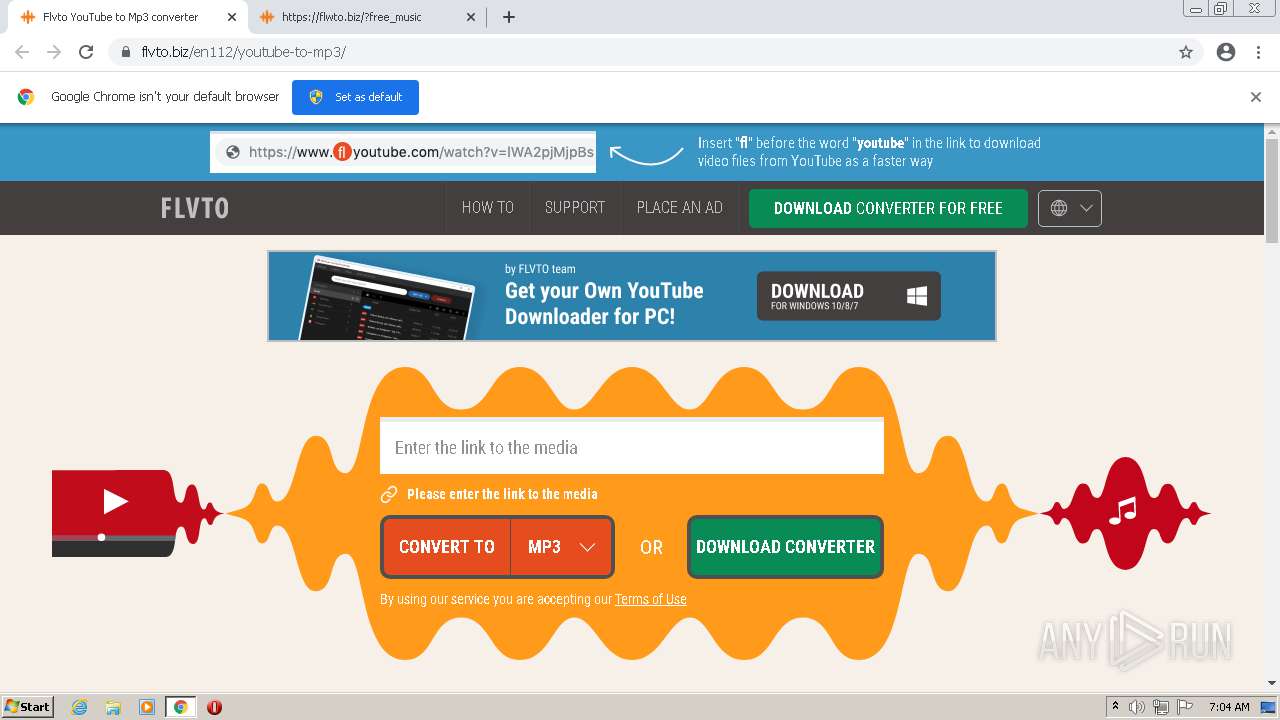The height and width of the screenshot is (720, 1280).
Task: Click the Opera icon in taskbar
Action: pyautogui.click(x=214, y=707)
